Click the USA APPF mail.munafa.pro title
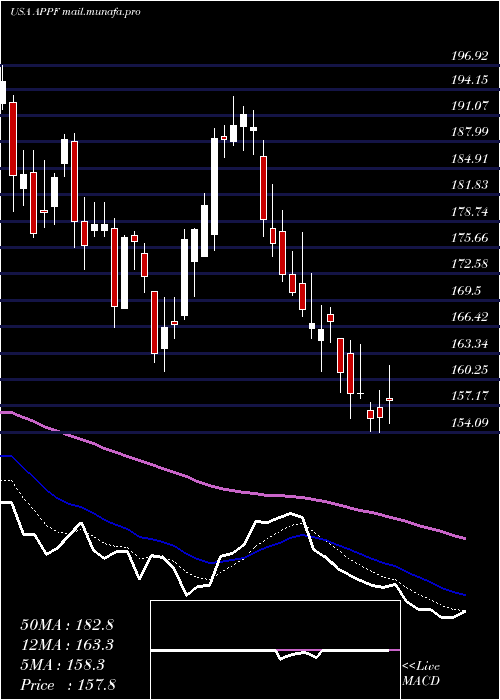This screenshot has height=700, width=500. click(x=75, y=12)
